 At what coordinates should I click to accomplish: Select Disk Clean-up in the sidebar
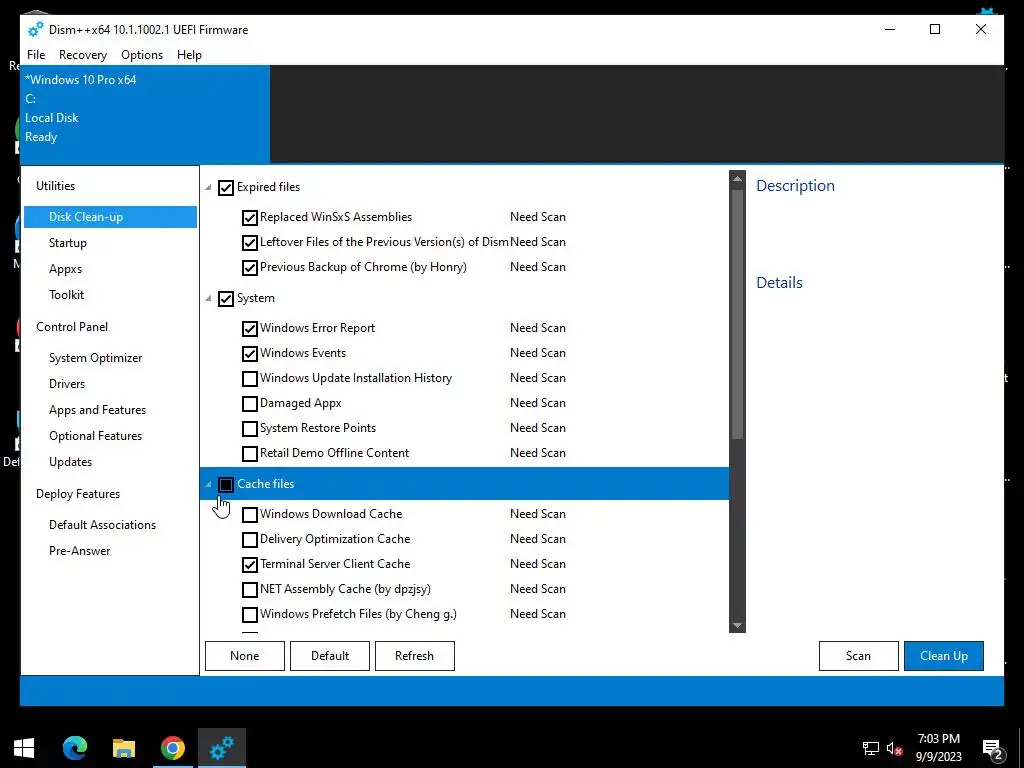coord(110,217)
